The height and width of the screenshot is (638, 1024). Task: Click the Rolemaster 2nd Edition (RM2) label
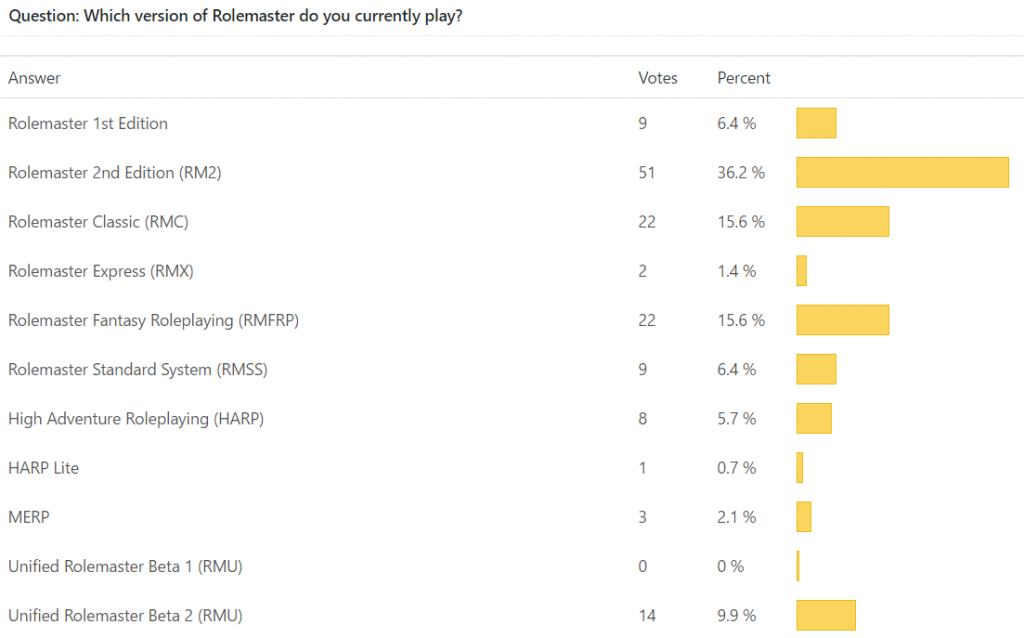pyautogui.click(x=114, y=173)
